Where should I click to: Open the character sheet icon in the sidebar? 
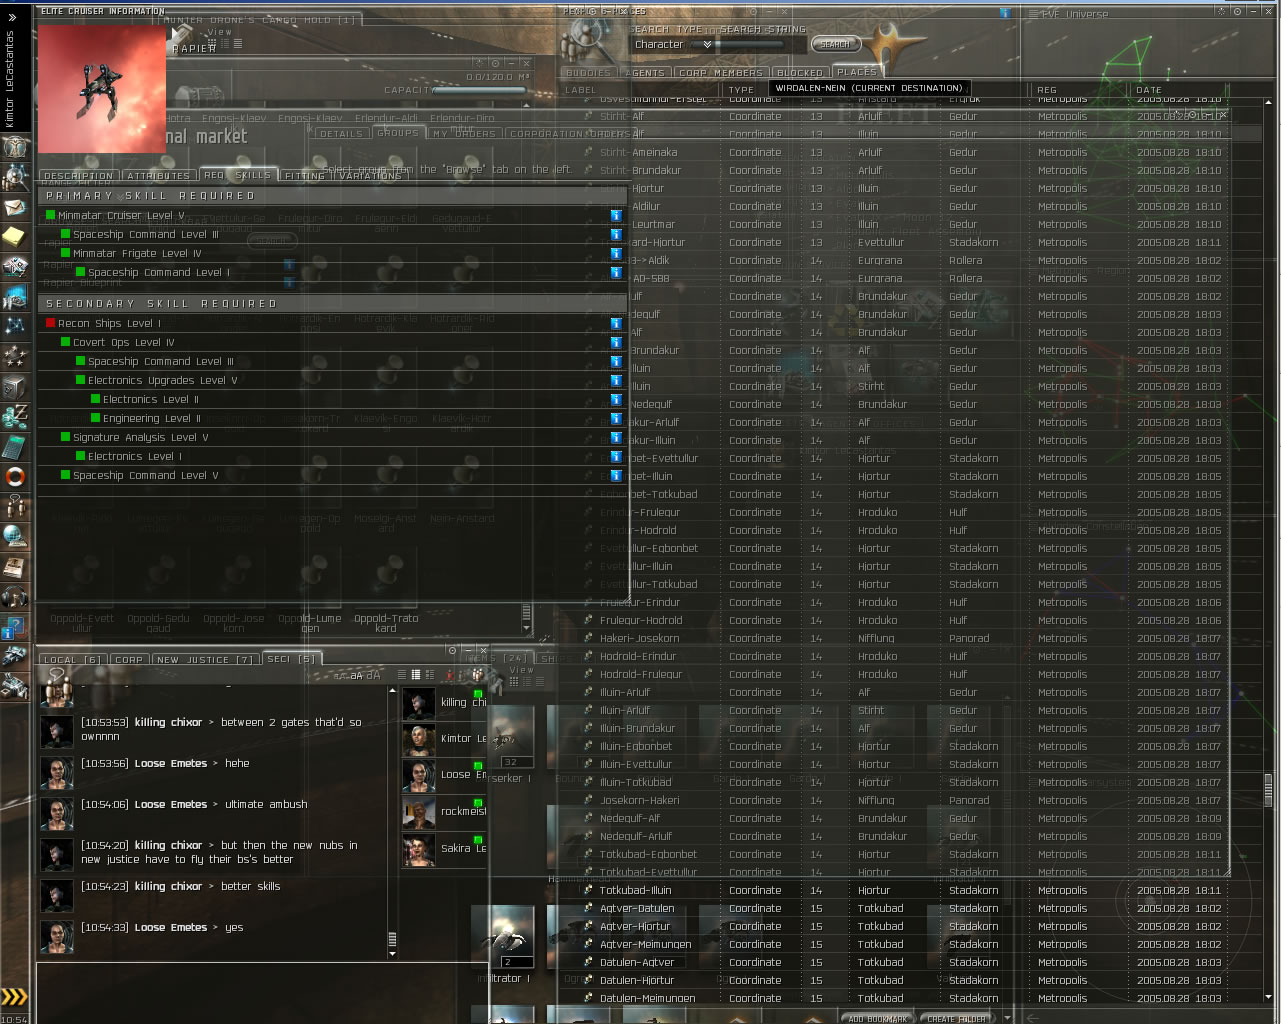[15, 148]
